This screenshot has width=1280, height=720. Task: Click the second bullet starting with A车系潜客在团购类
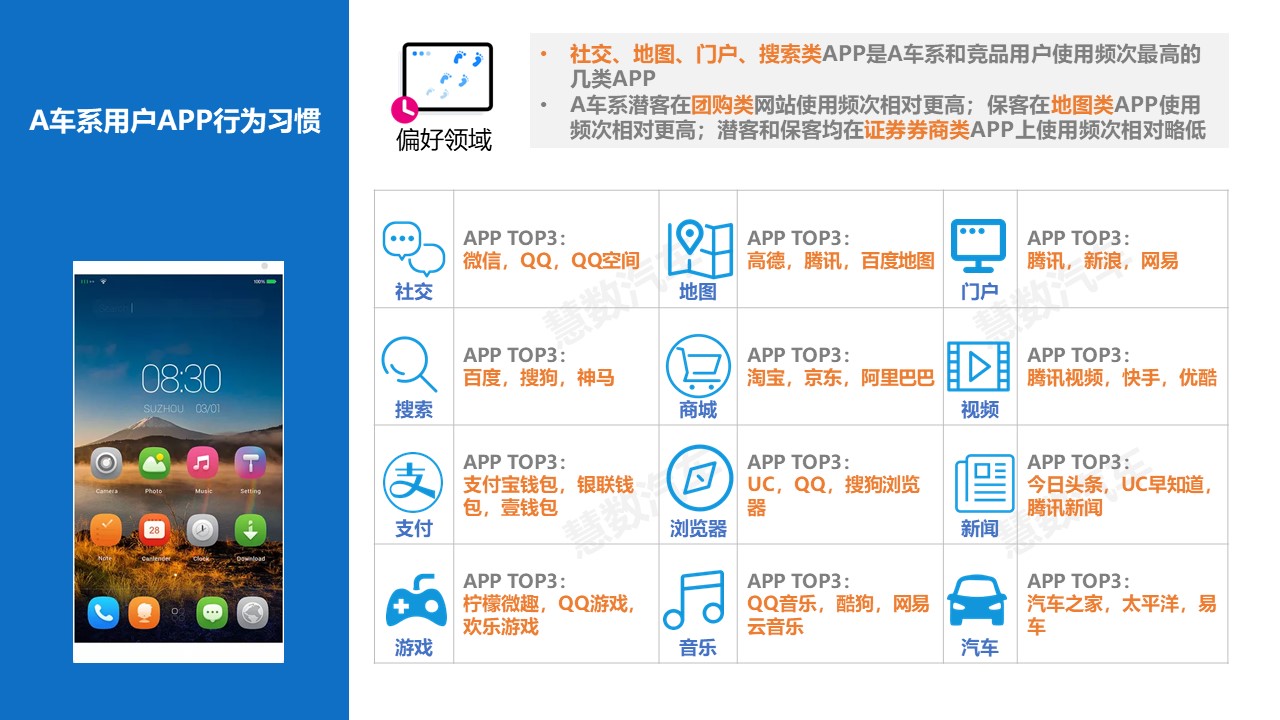click(888, 117)
